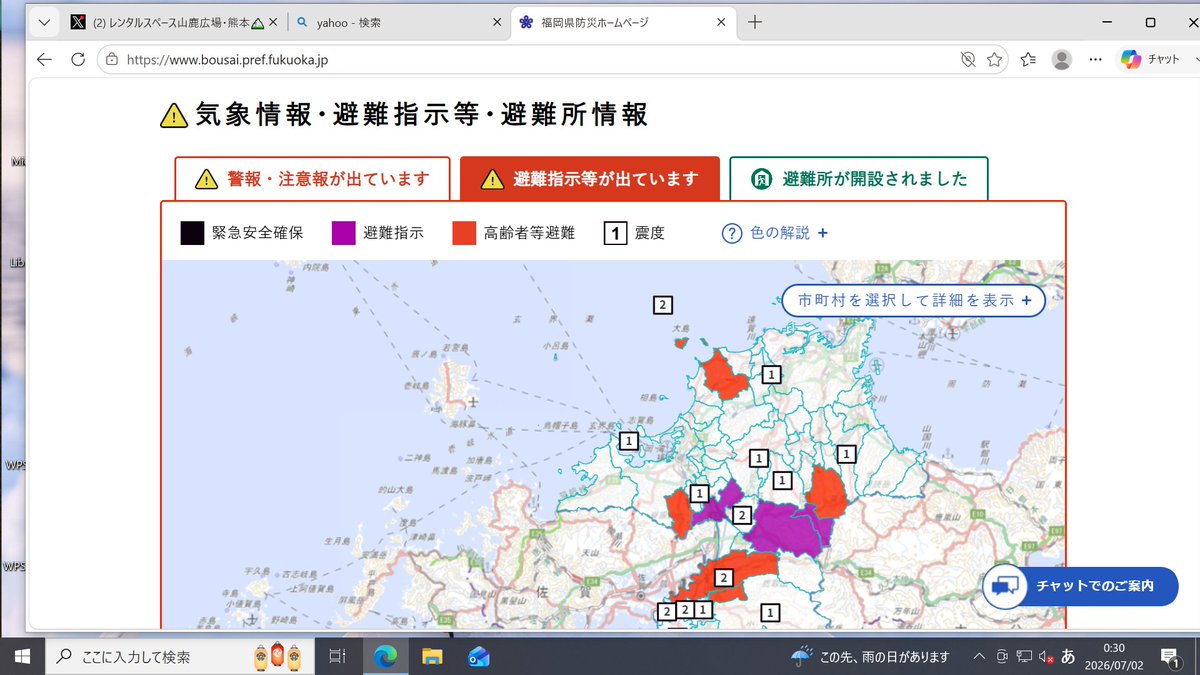Open the tab actions dropdown in Edge
This screenshot has height=675, width=1200.
(44, 22)
